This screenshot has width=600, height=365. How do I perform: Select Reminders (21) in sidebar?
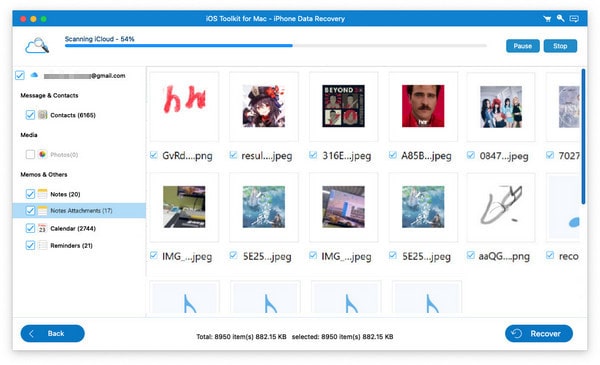click(71, 245)
